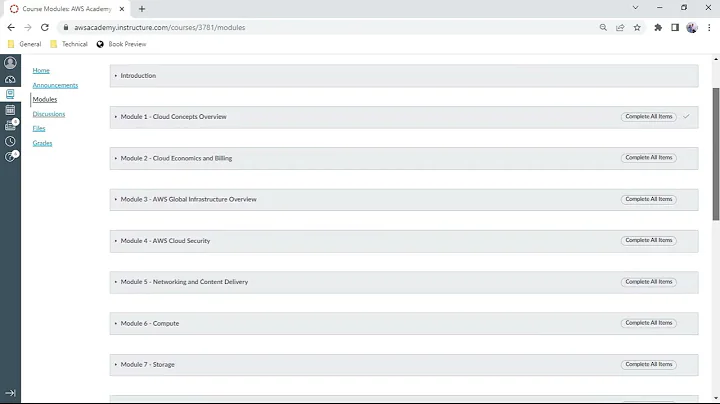Share this page using the share icon
Screen dimensions: 720x404
[620, 28]
